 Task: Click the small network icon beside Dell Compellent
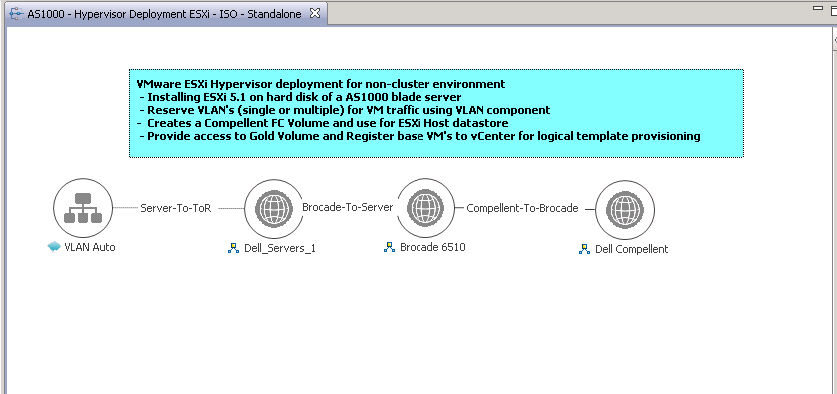coord(585,249)
